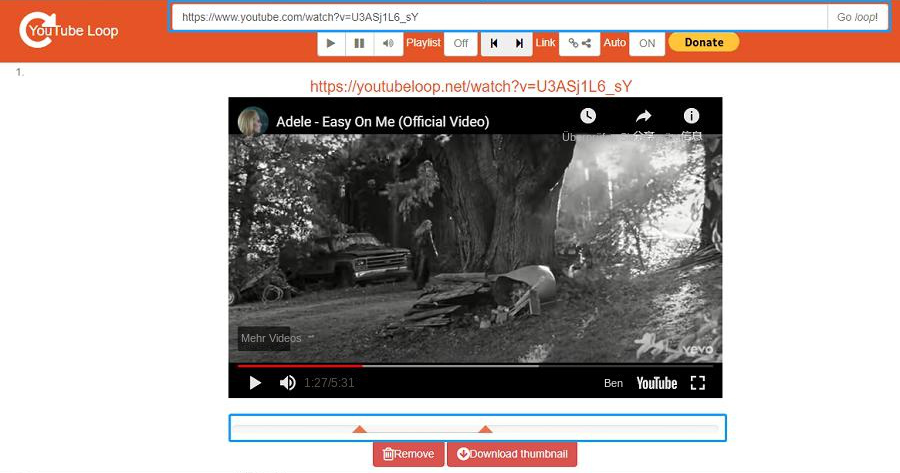The width and height of the screenshot is (900, 473).
Task: Click the Go loop! button
Action: point(857,17)
